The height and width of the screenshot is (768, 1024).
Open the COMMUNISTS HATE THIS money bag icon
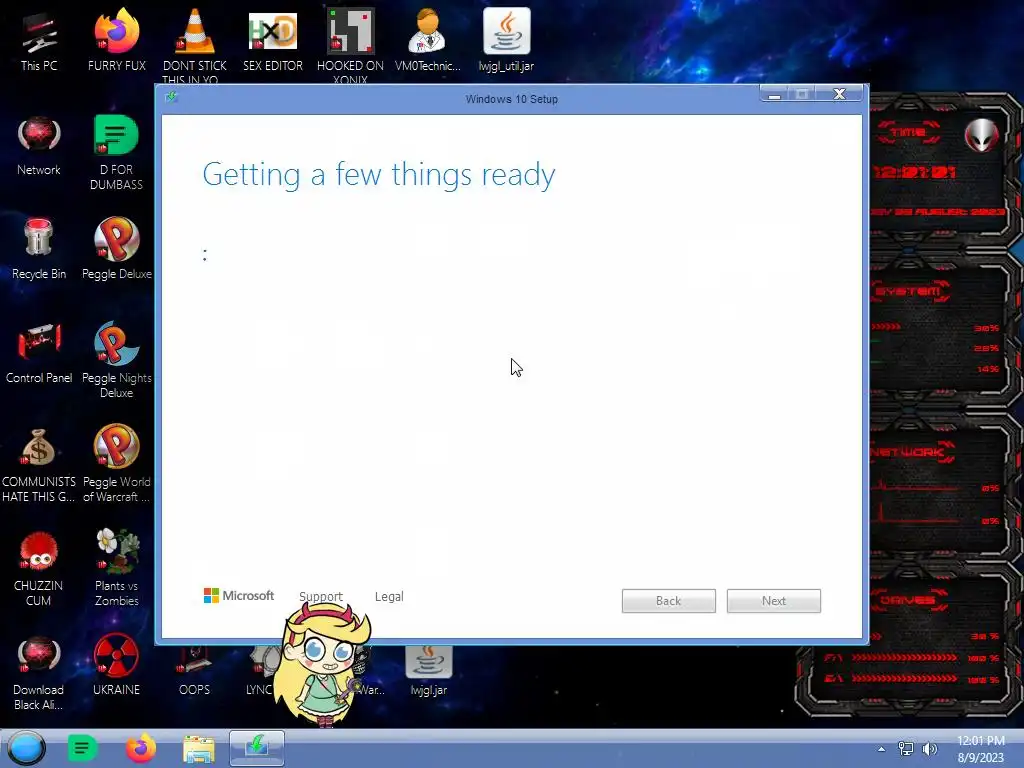point(39,465)
